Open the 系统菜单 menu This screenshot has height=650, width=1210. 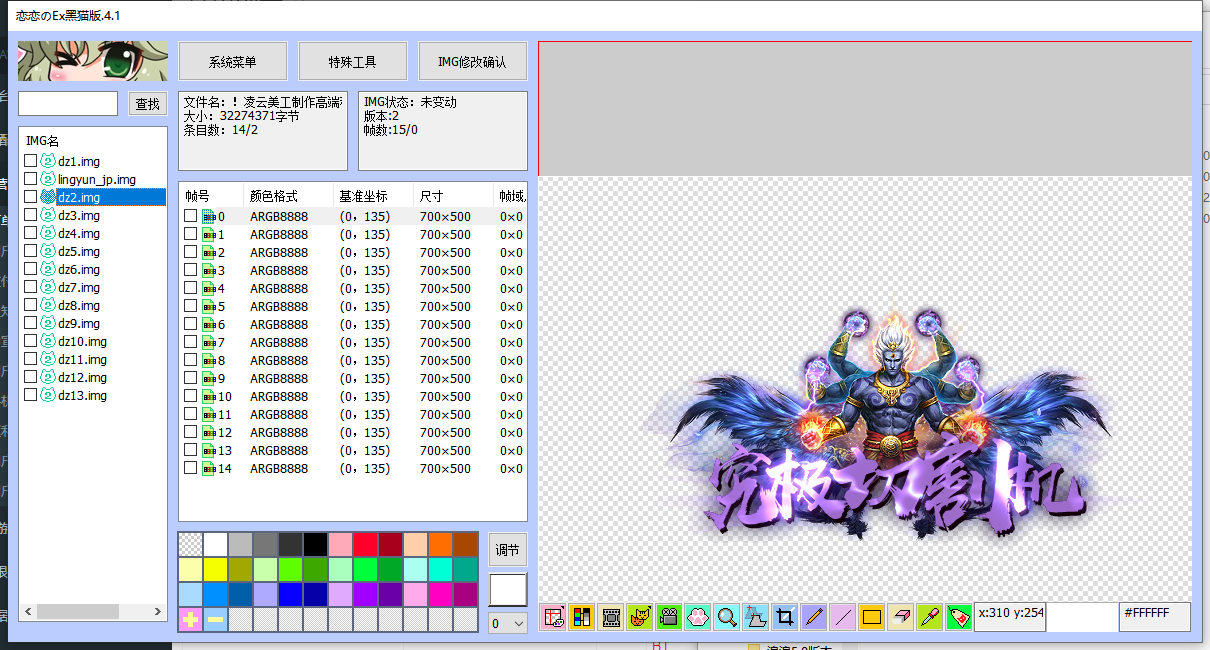[x=233, y=60]
